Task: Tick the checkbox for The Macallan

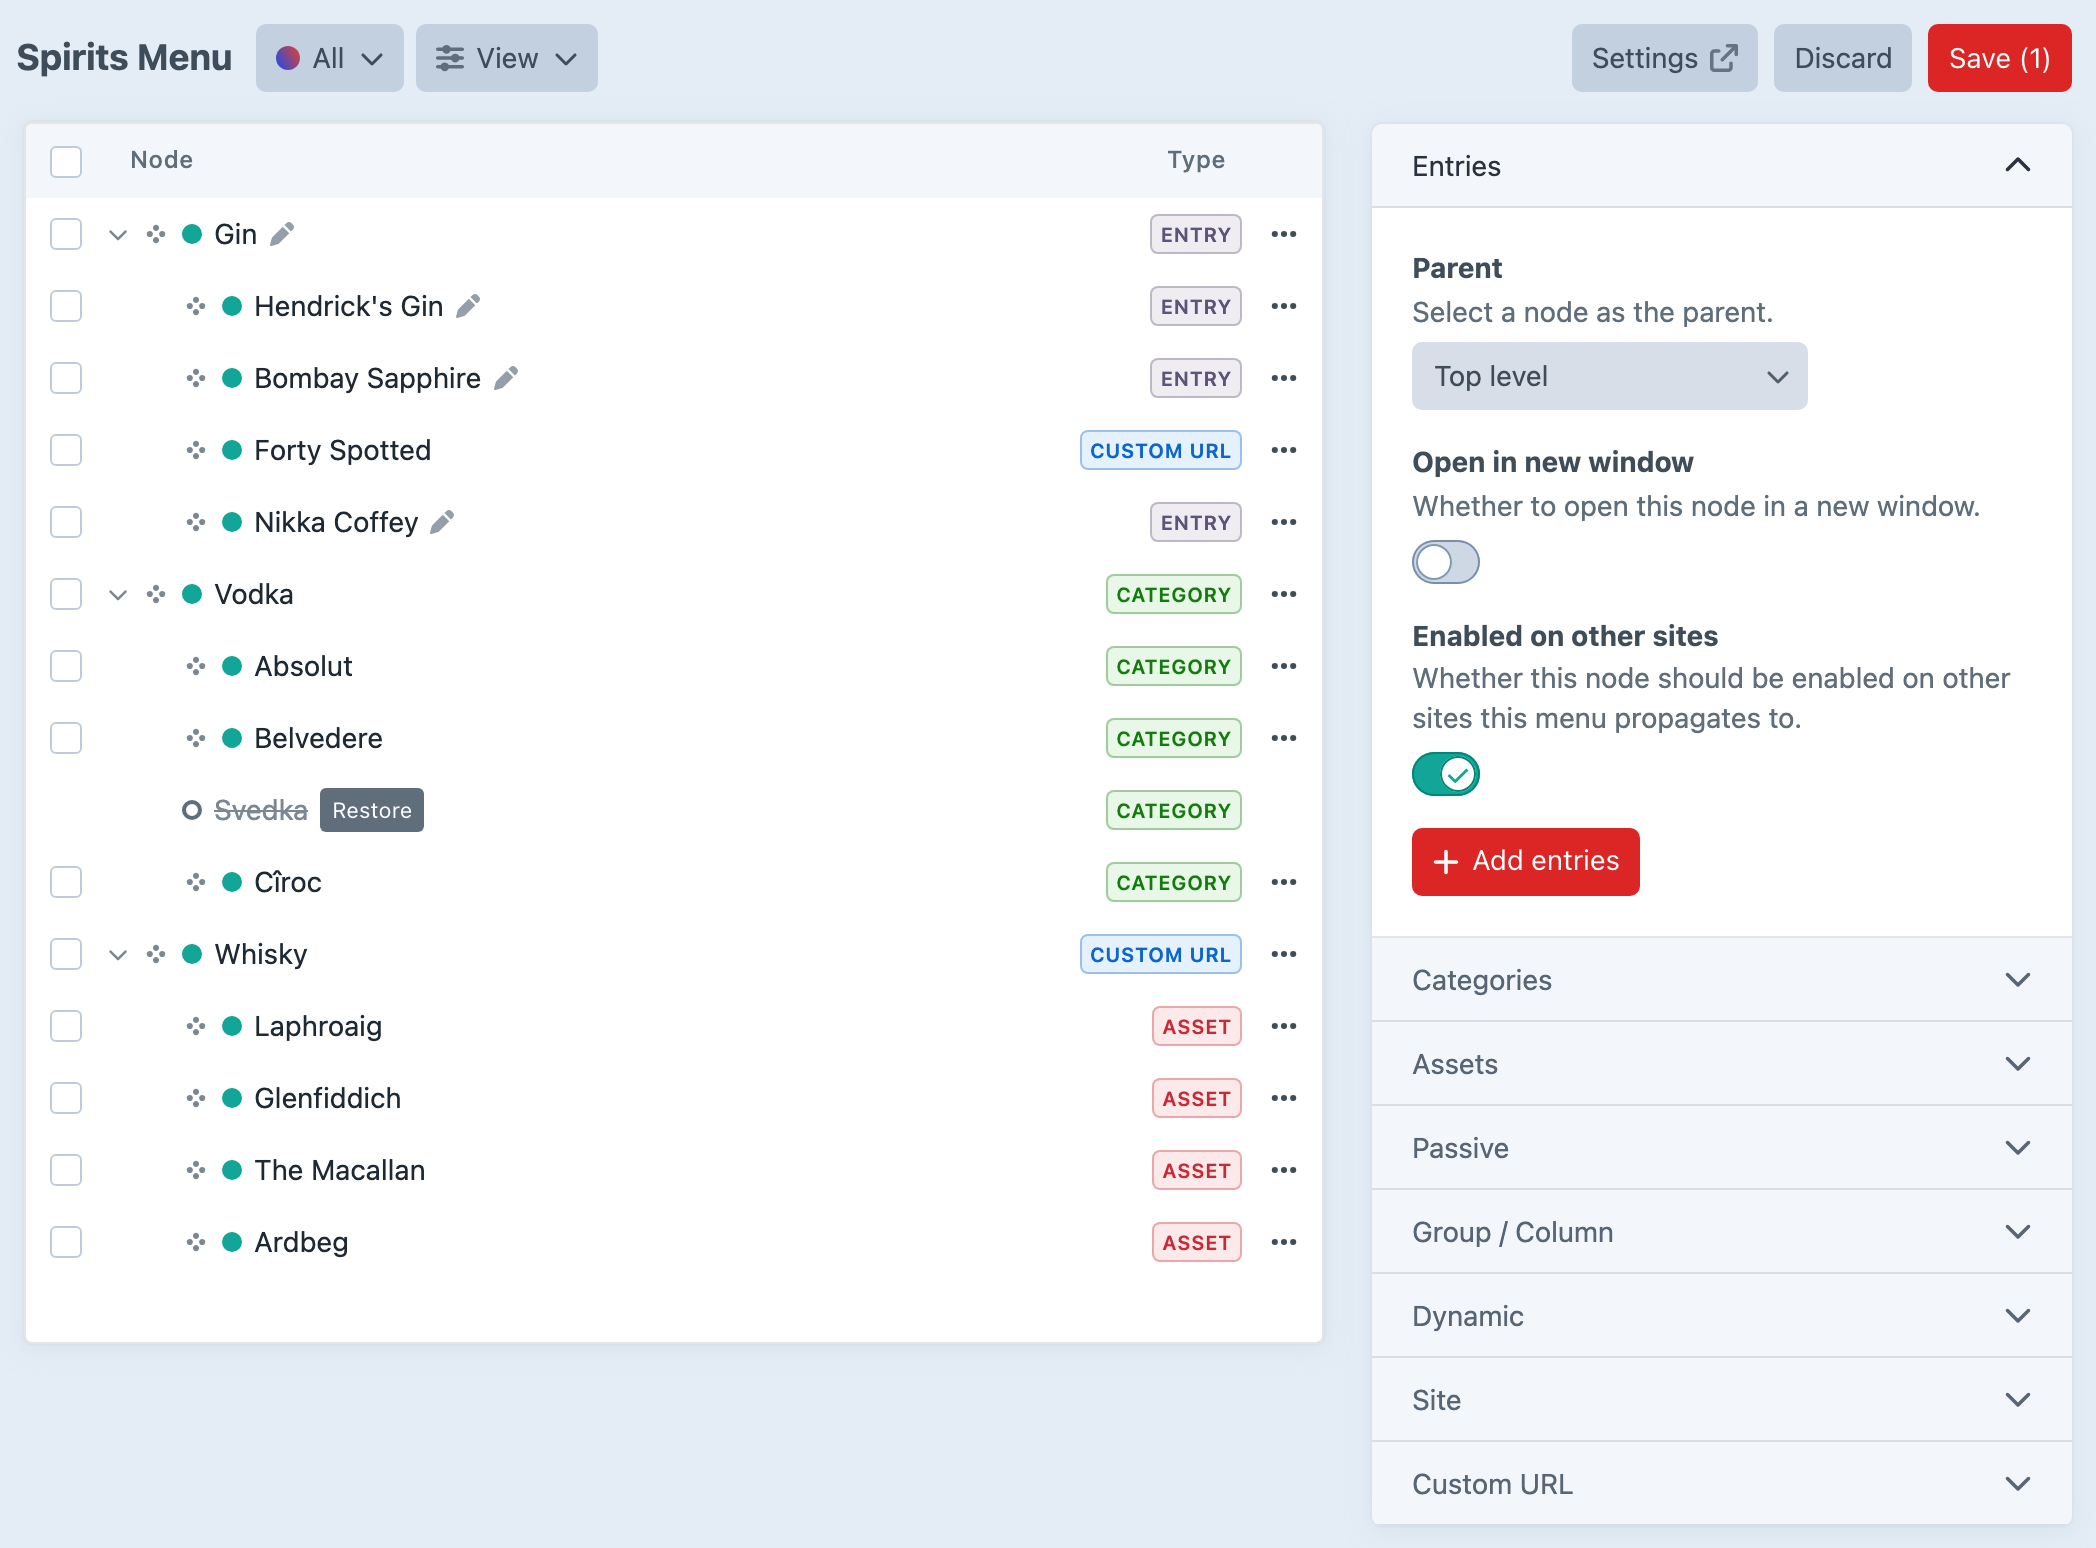Action: tap(66, 1170)
